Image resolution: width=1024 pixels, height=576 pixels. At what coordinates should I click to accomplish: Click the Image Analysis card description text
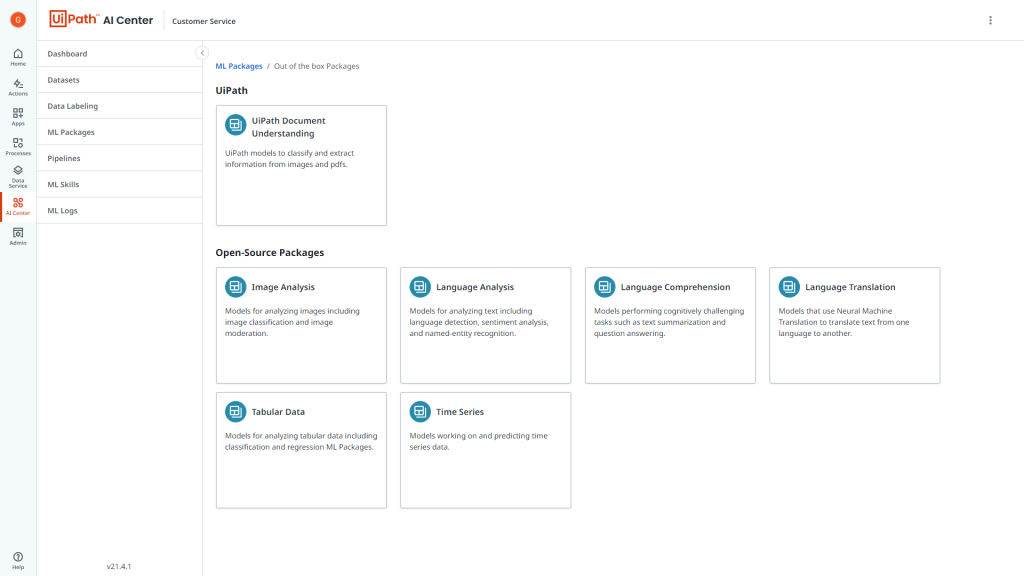pos(292,322)
